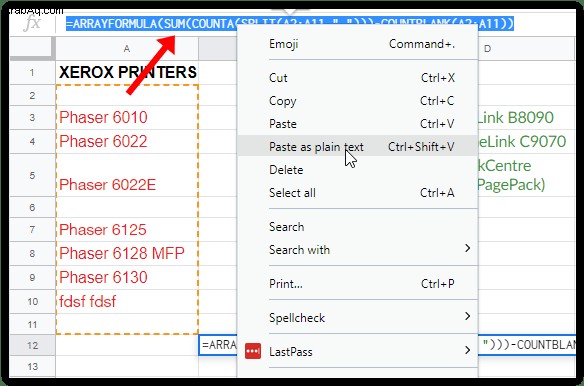
Task: Click Search in the context menu
Action: (x=357, y=227)
